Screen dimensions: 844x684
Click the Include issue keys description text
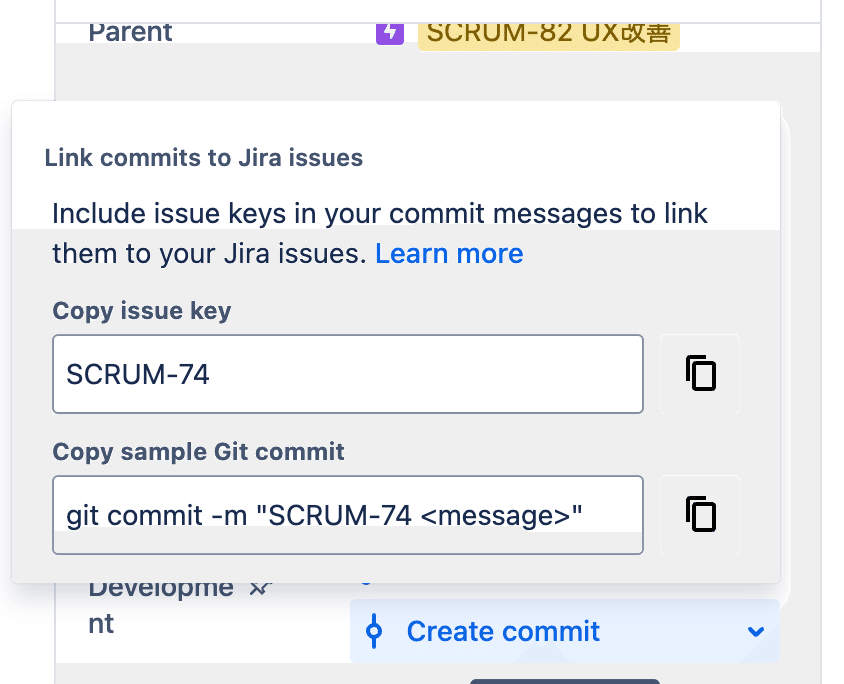click(x=380, y=214)
